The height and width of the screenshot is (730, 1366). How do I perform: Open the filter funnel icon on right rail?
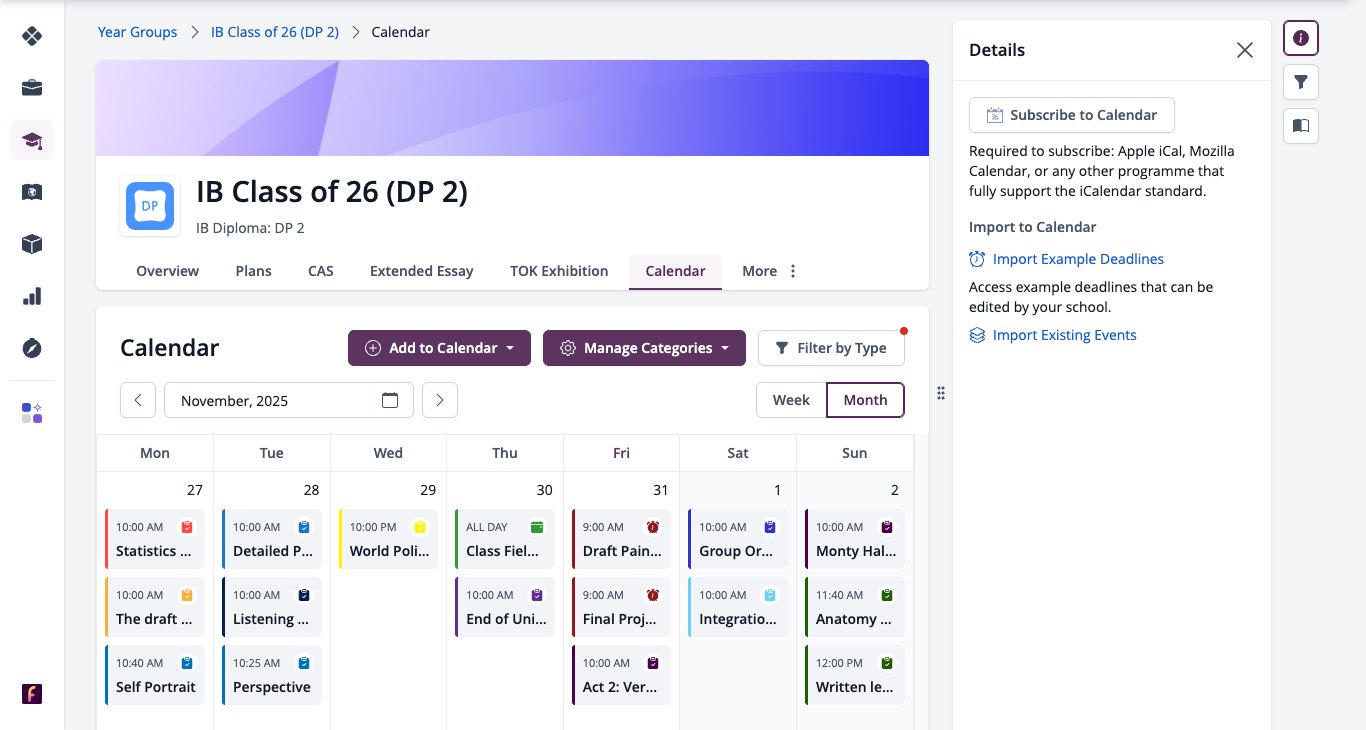pos(1301,82)
